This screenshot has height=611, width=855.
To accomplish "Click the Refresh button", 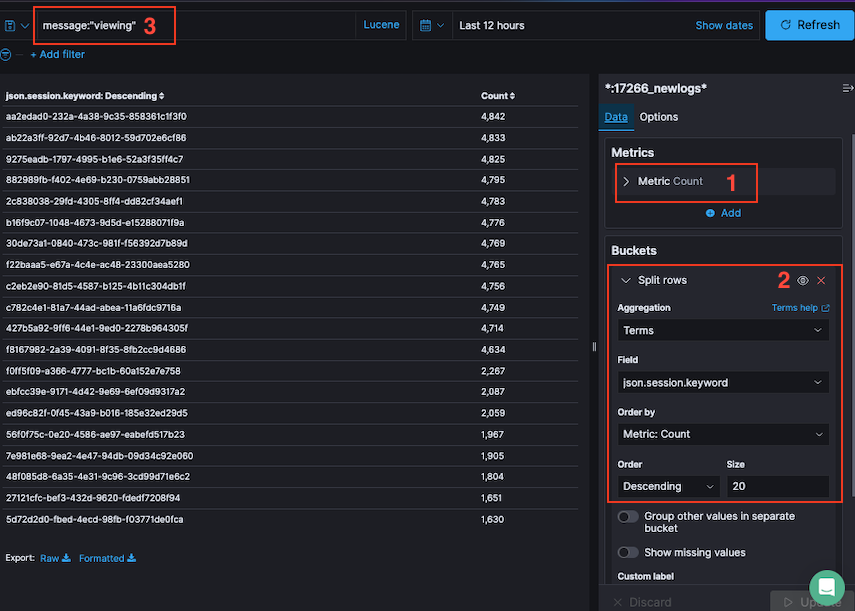I will click(809, 25).
